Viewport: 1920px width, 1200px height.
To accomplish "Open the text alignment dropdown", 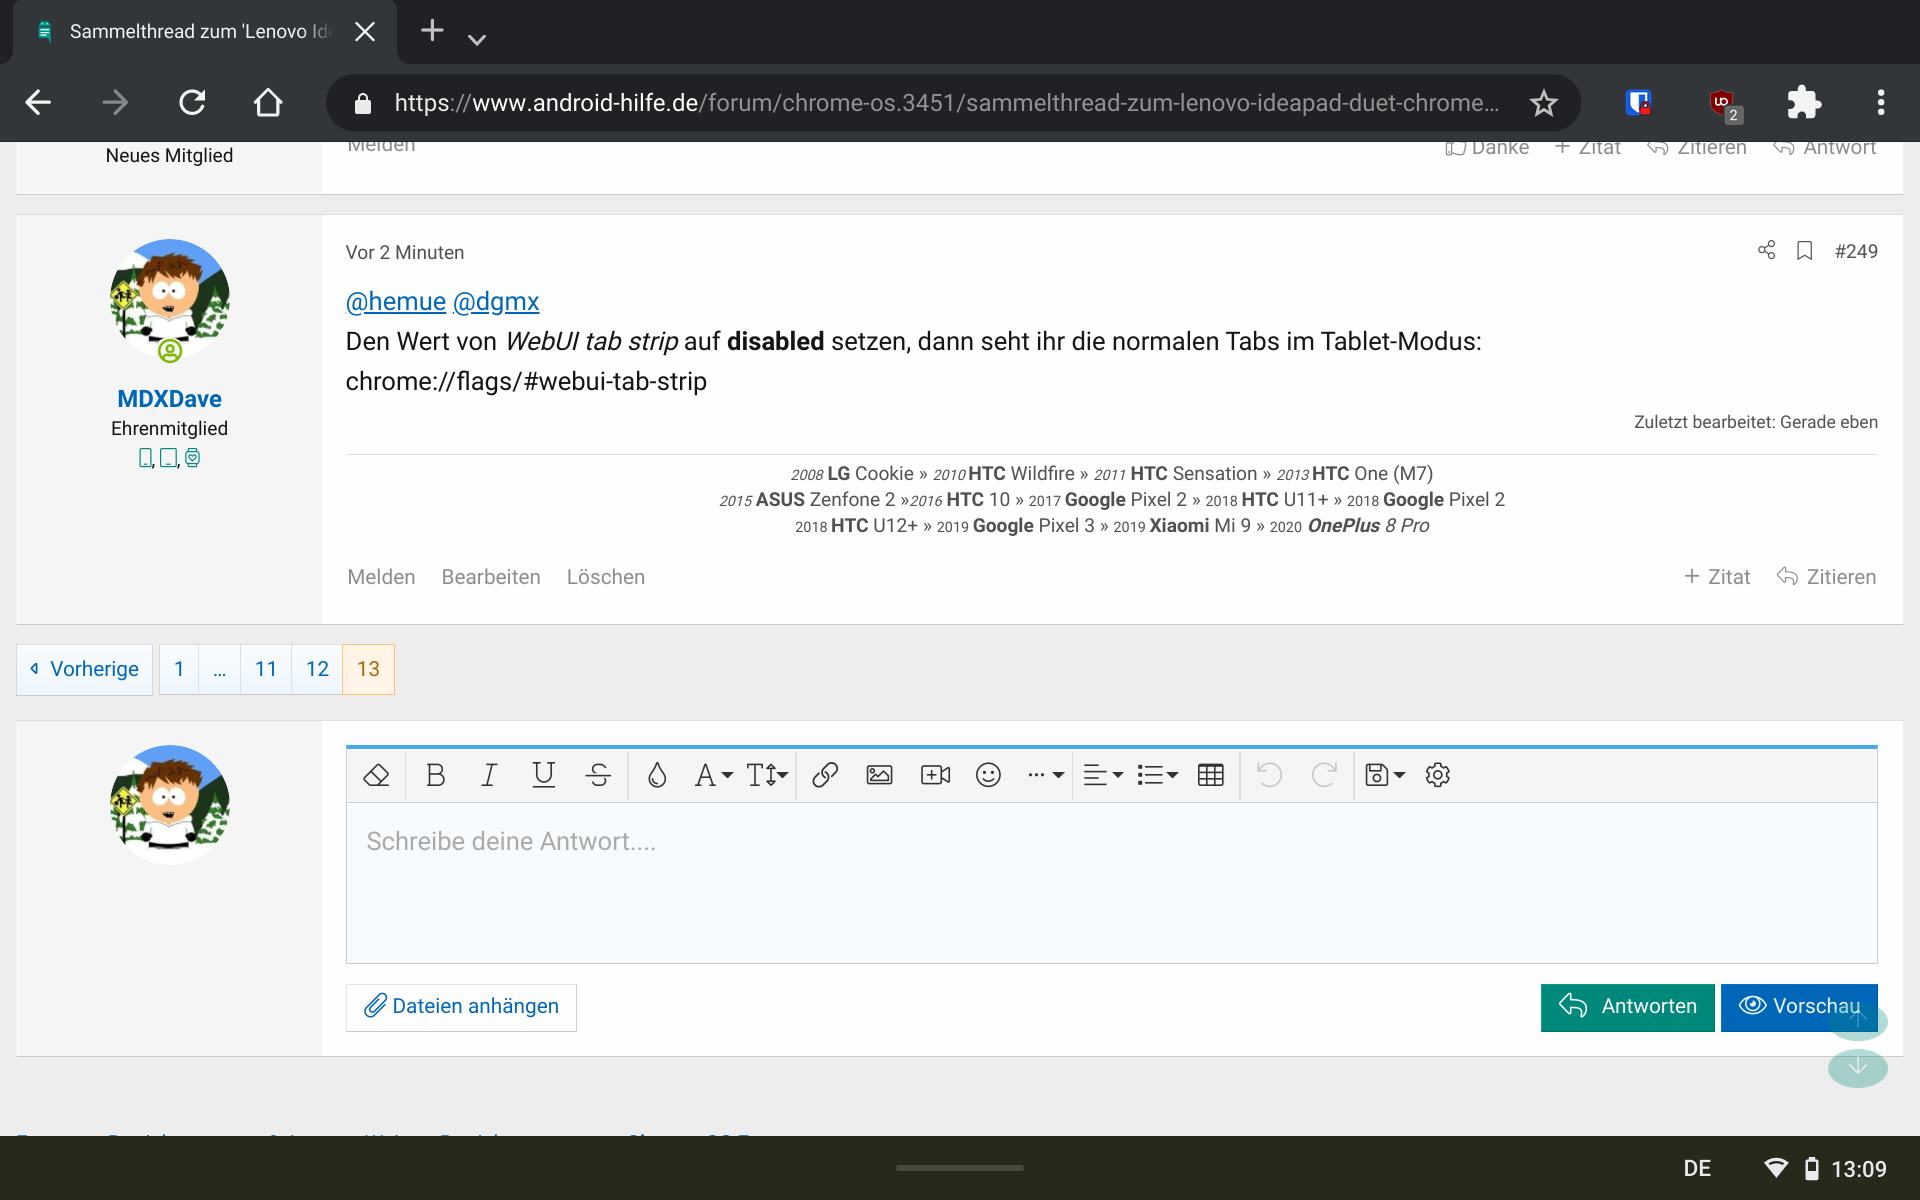I will [x=1103, y=775].
